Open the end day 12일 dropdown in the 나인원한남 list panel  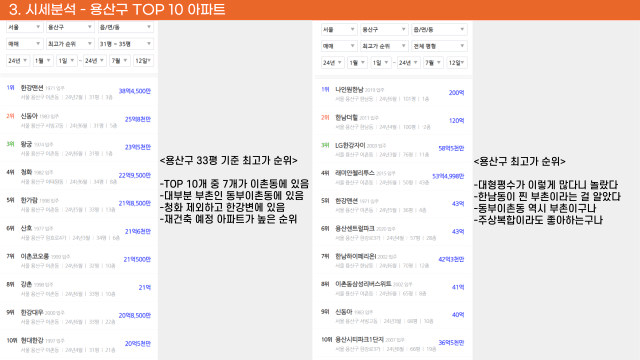click(x=457, y=62)
